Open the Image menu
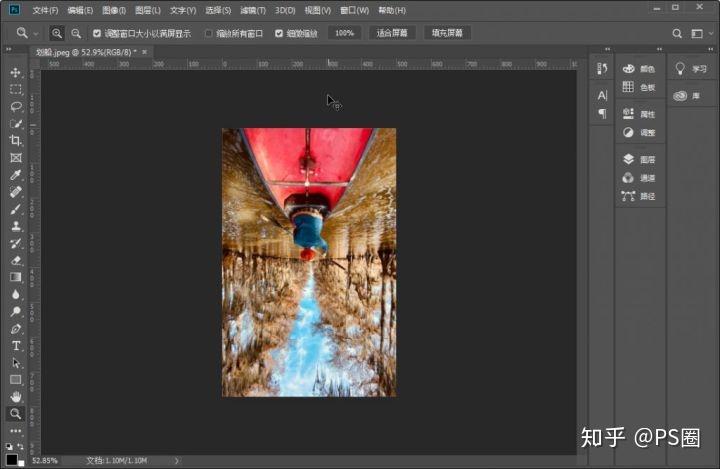720x469 pixels. [114, 10]
